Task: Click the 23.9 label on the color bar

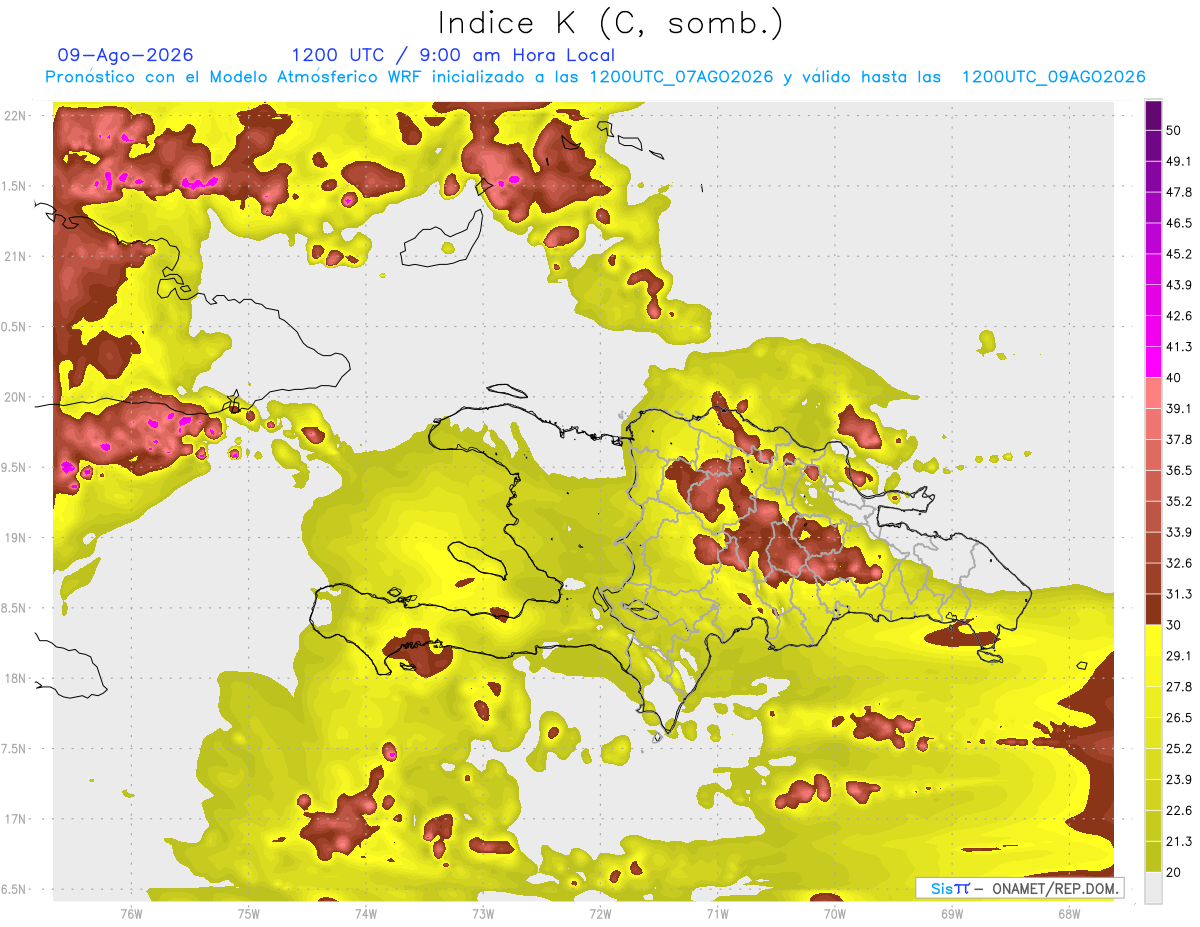Action: (1180, 779)
